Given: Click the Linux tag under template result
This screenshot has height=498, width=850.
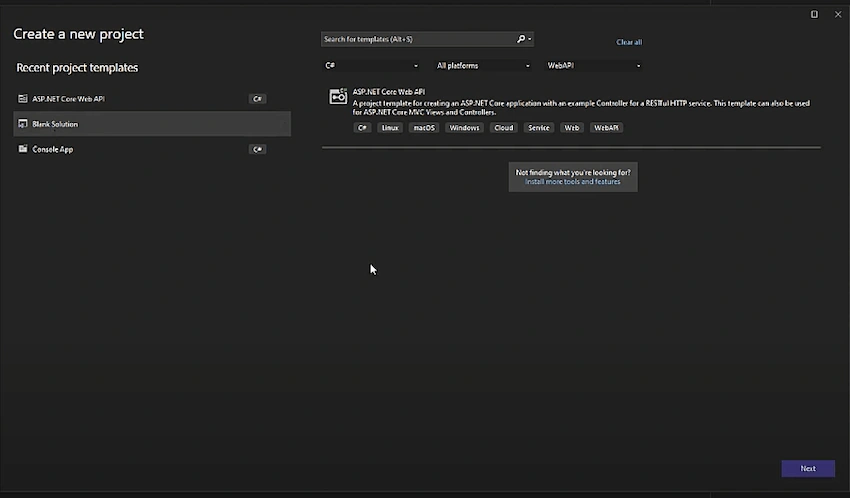Looking at the screenshot, I should pyautogui.click(x=390, y=128).
